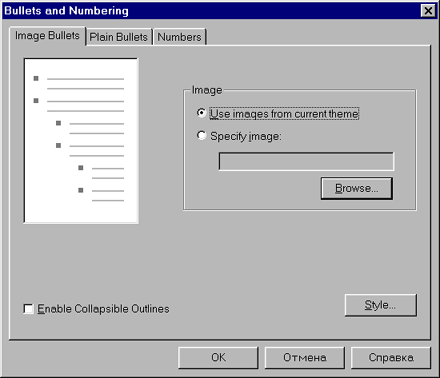The image size is (440, 378).
Task: Click the last third-level bullet in preview
Action: (x=81, y=190)
